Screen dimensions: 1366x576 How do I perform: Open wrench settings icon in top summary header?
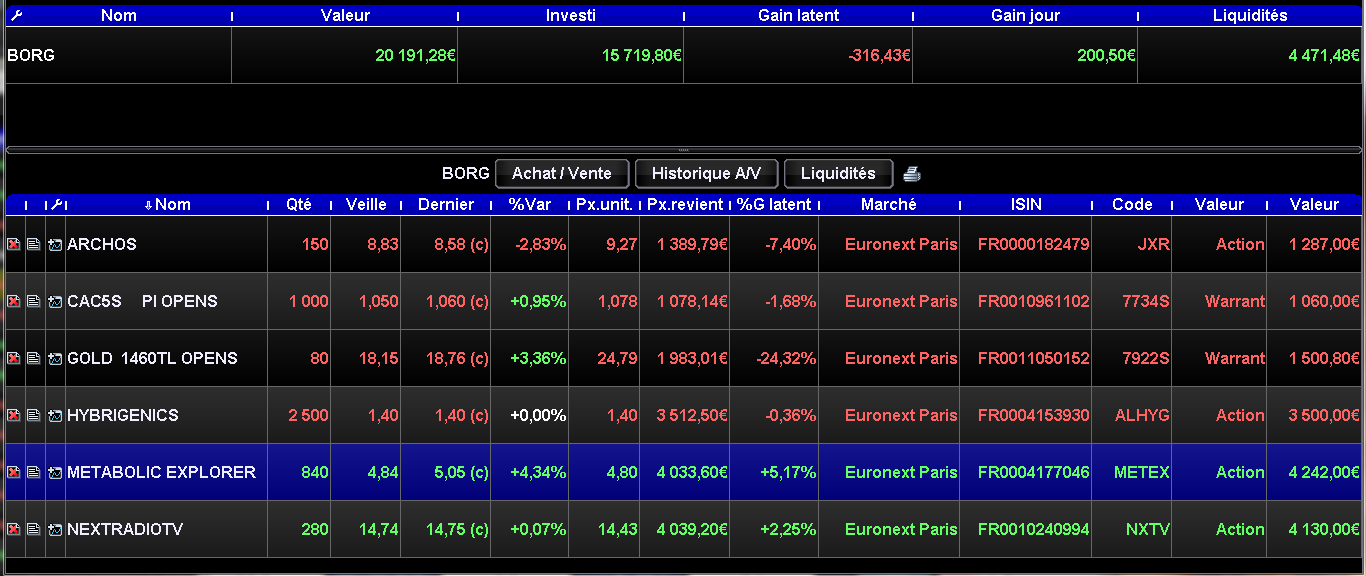click(15, 16)
